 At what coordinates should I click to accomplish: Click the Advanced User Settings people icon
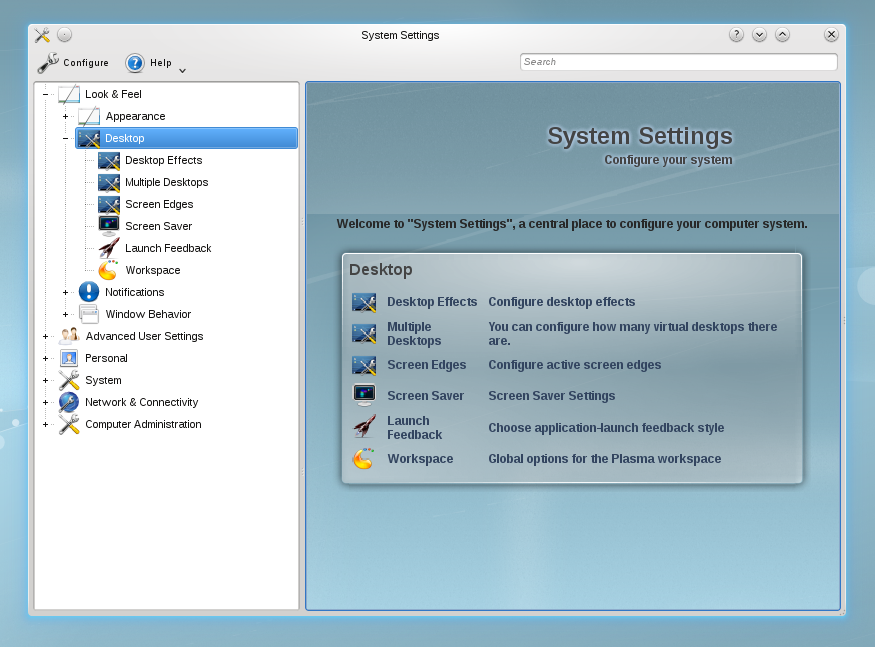click(69, 336)
